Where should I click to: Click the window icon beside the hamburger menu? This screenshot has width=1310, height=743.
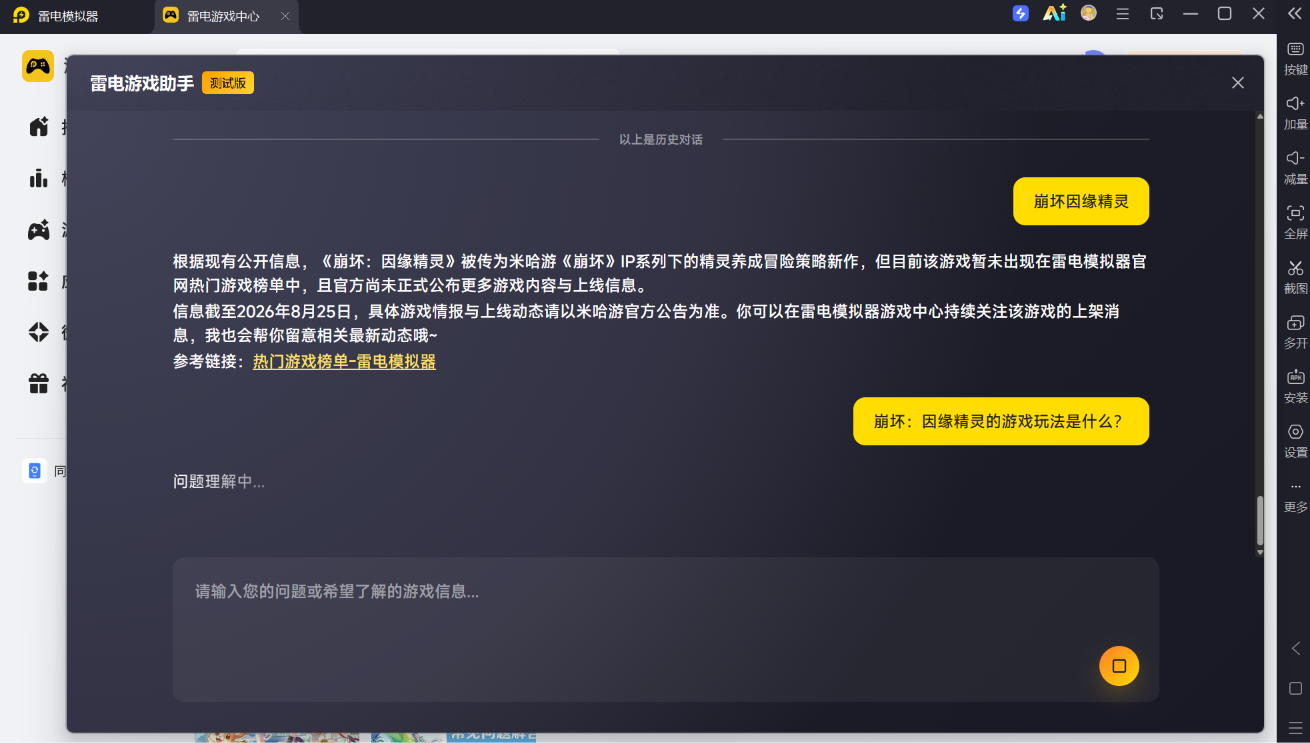coord(1157,14)
